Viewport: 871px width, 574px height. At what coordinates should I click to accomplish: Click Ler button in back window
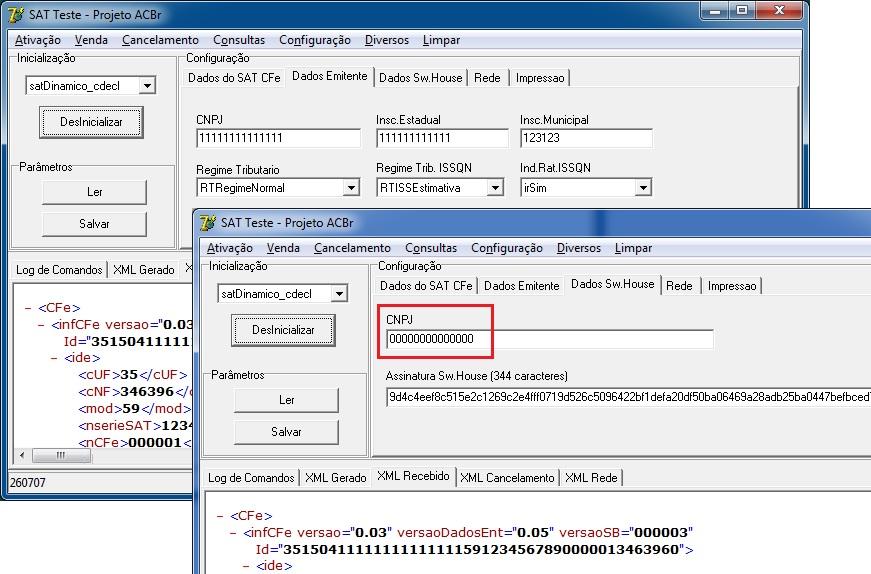coord(94,192)
